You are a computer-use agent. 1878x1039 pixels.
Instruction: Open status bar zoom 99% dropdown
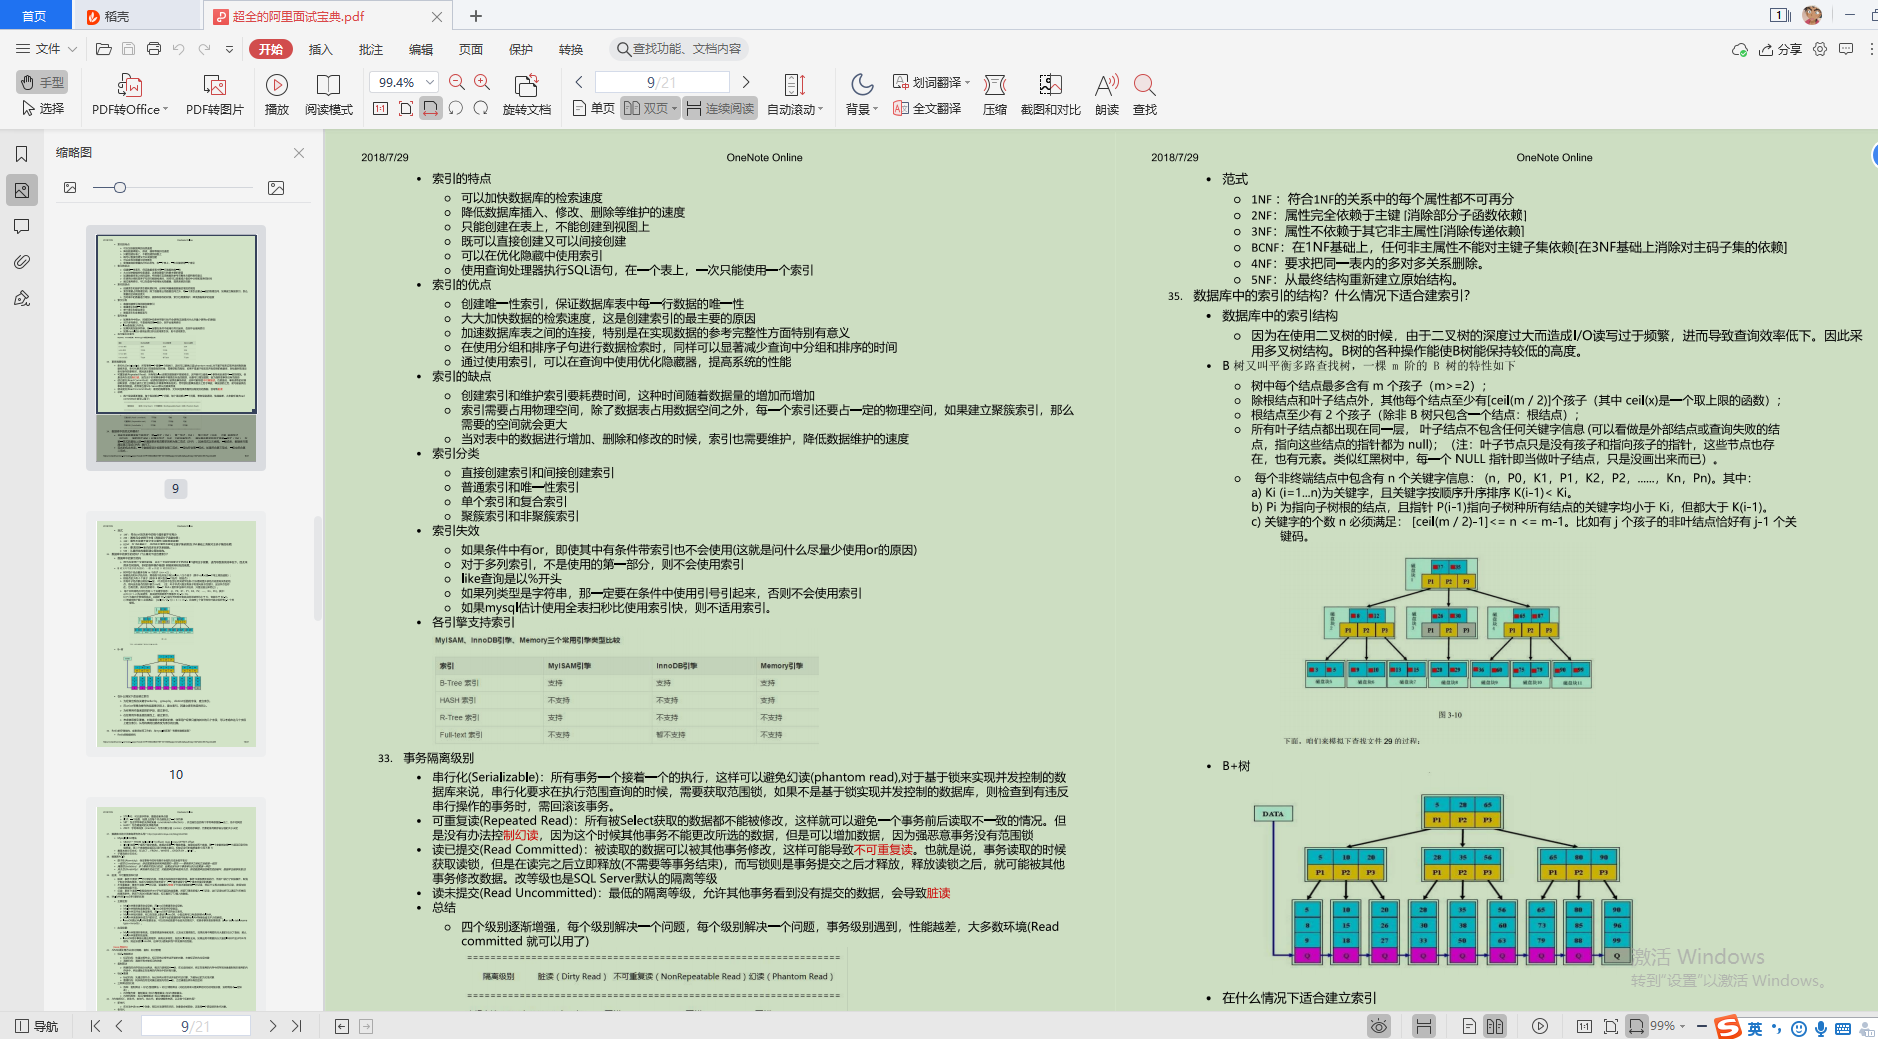pyautogui.click(x=1668, y=1026)
